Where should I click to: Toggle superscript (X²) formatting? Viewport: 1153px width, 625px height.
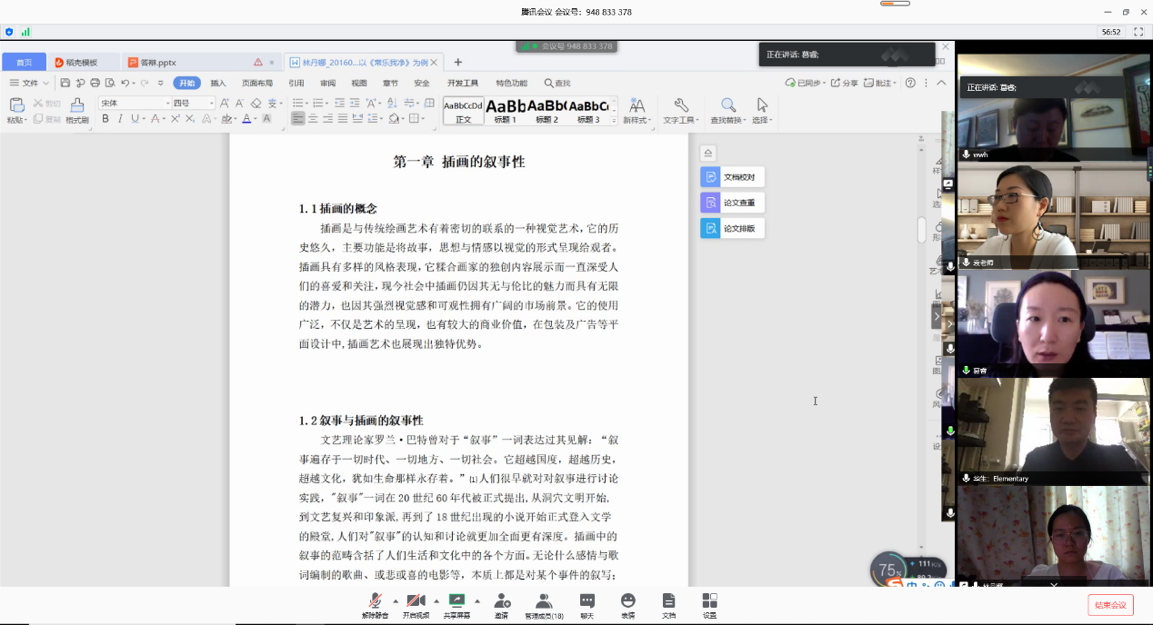pyautogui.click(x=175, y=118)
